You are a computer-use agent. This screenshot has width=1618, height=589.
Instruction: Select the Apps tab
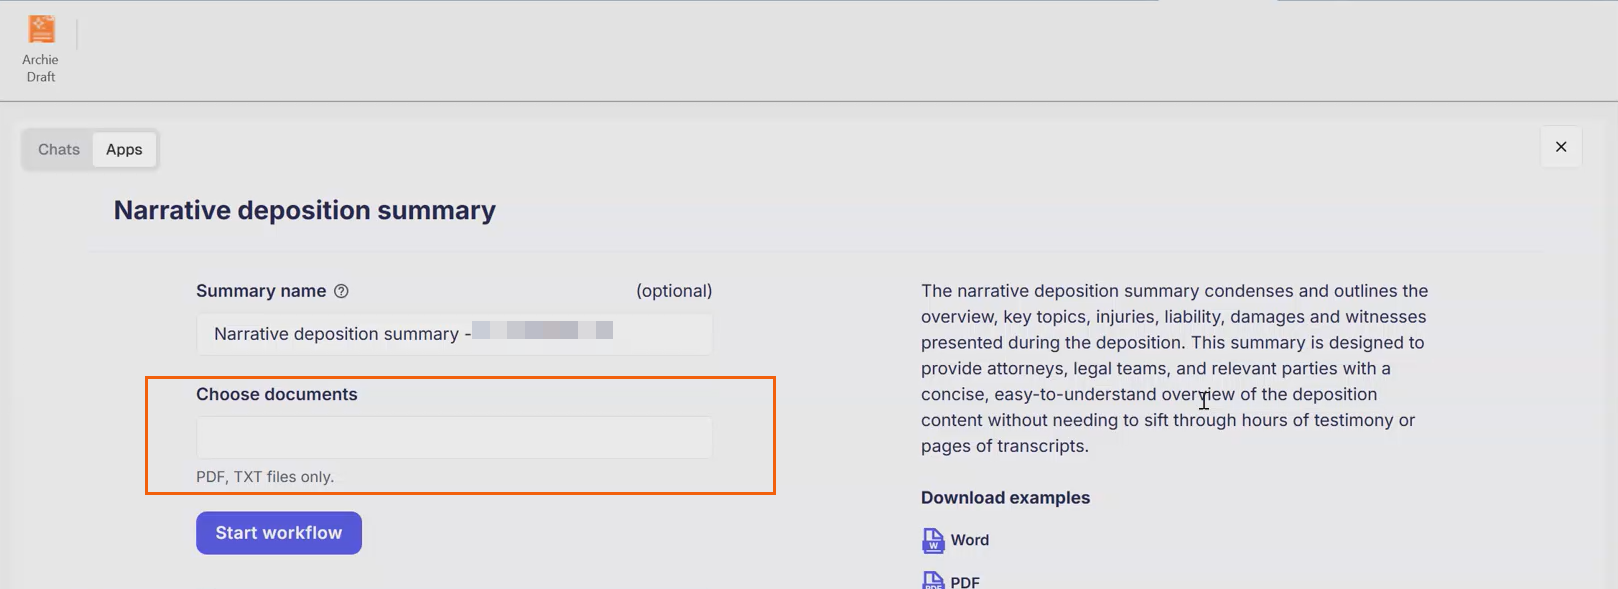124,150
